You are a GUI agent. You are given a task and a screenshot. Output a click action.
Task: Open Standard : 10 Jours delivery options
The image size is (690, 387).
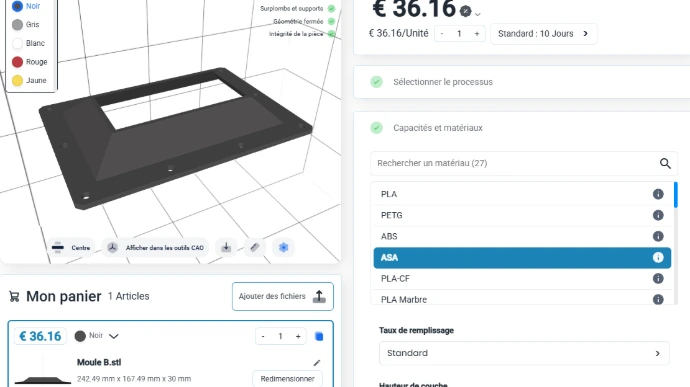pos(543,34)
